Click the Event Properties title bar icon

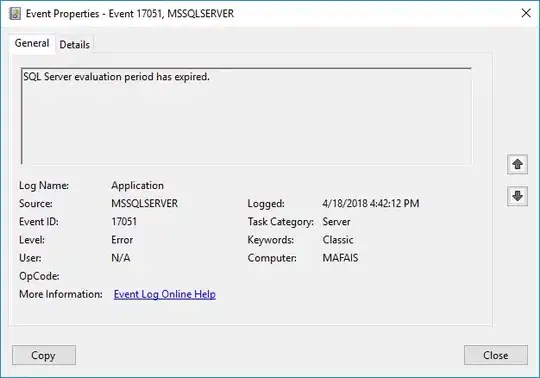[x=15, y=14]
